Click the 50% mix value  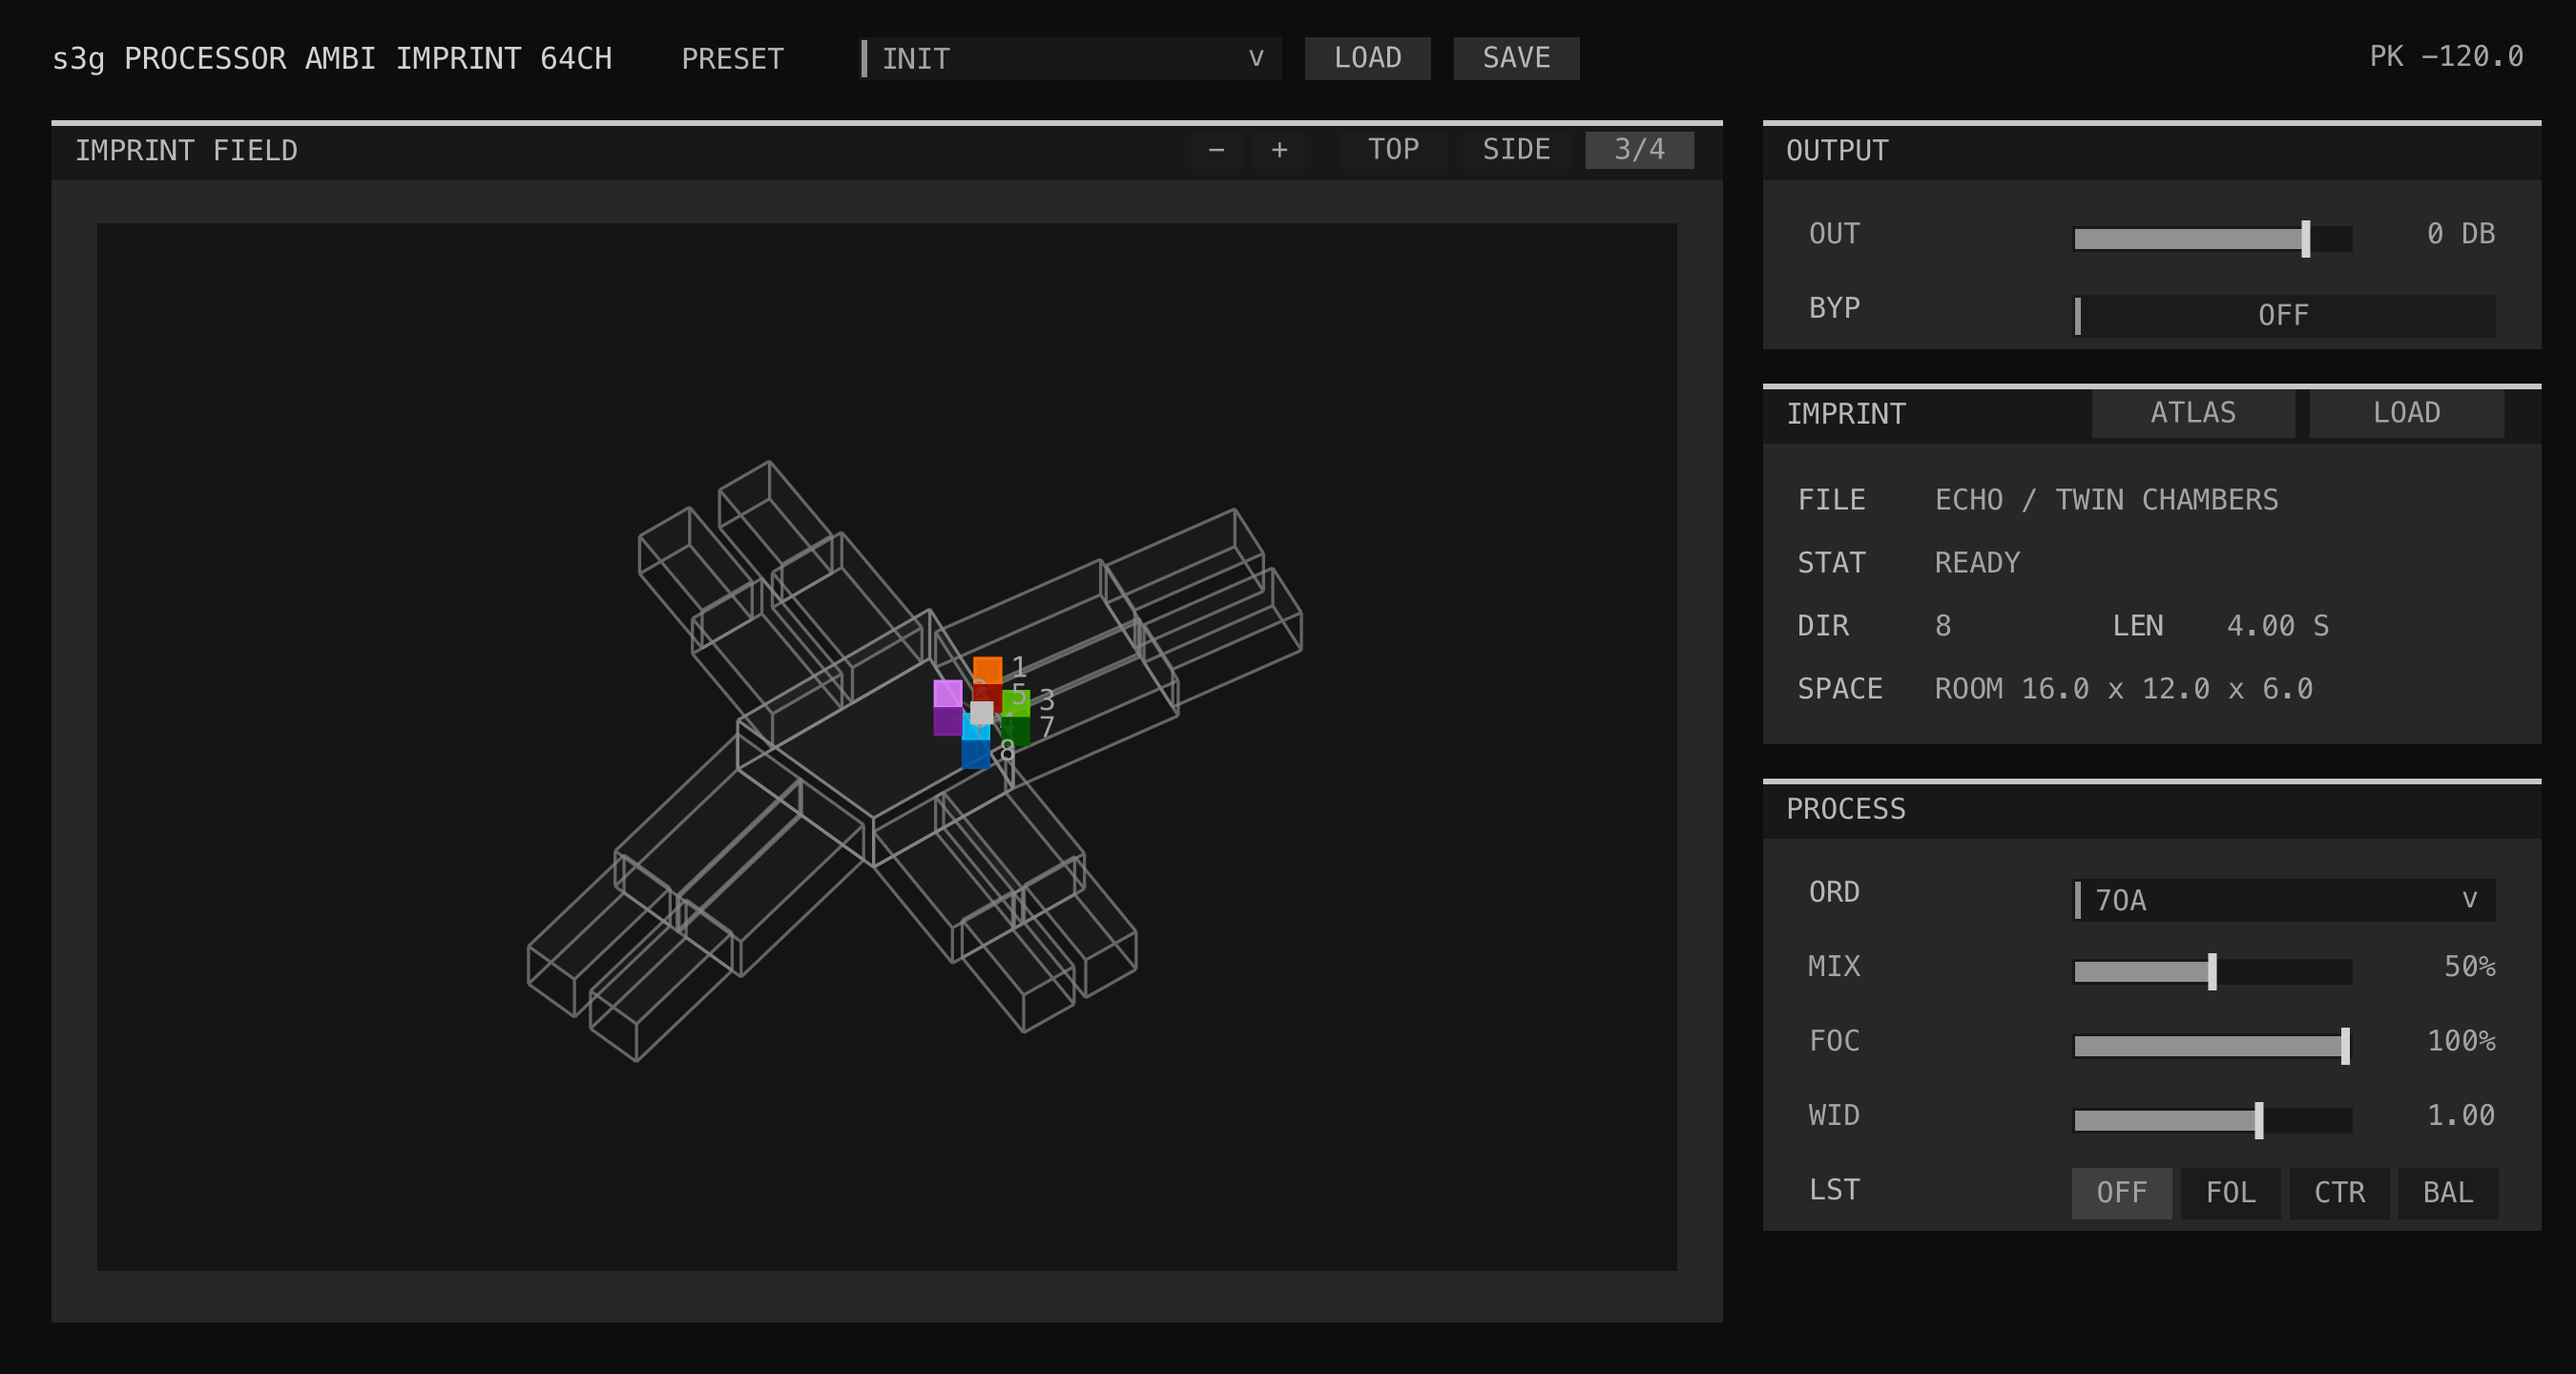(2469, 967)
